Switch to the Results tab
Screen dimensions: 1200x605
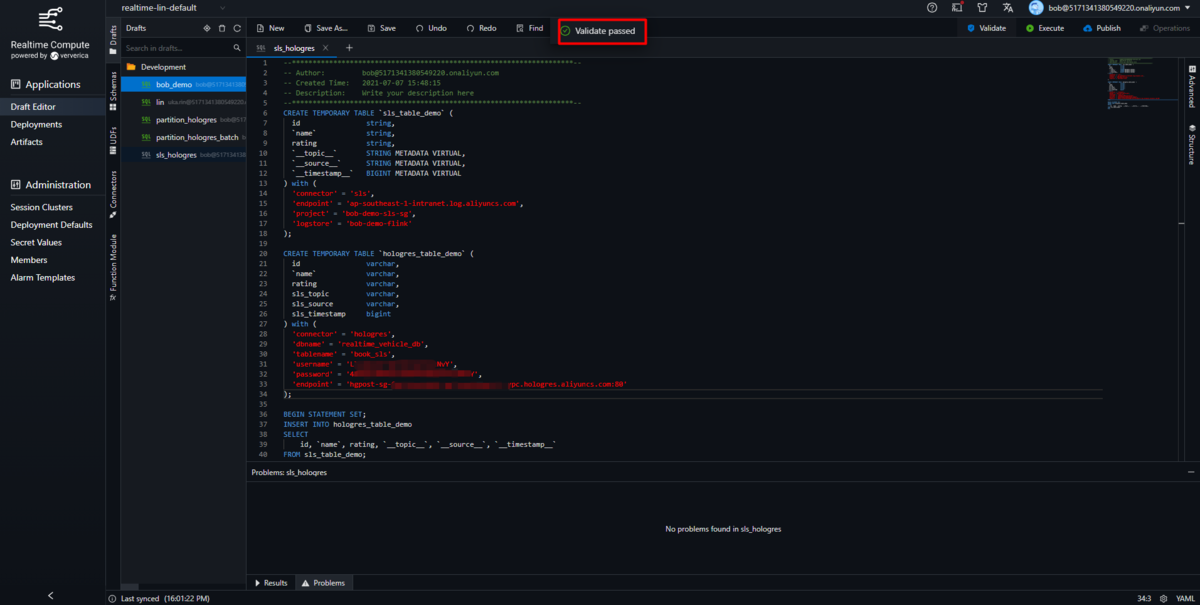click(270, 583)
